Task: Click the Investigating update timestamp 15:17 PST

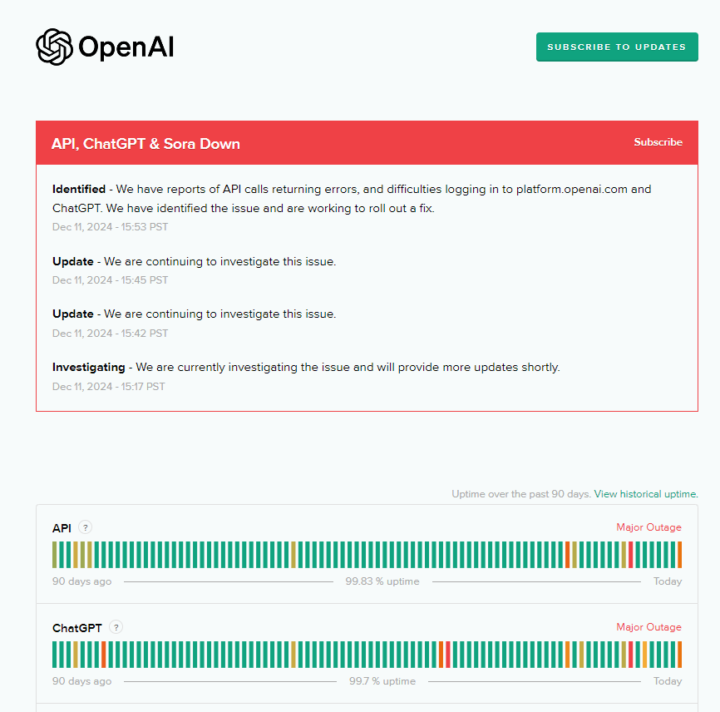Action: (108, 386)
